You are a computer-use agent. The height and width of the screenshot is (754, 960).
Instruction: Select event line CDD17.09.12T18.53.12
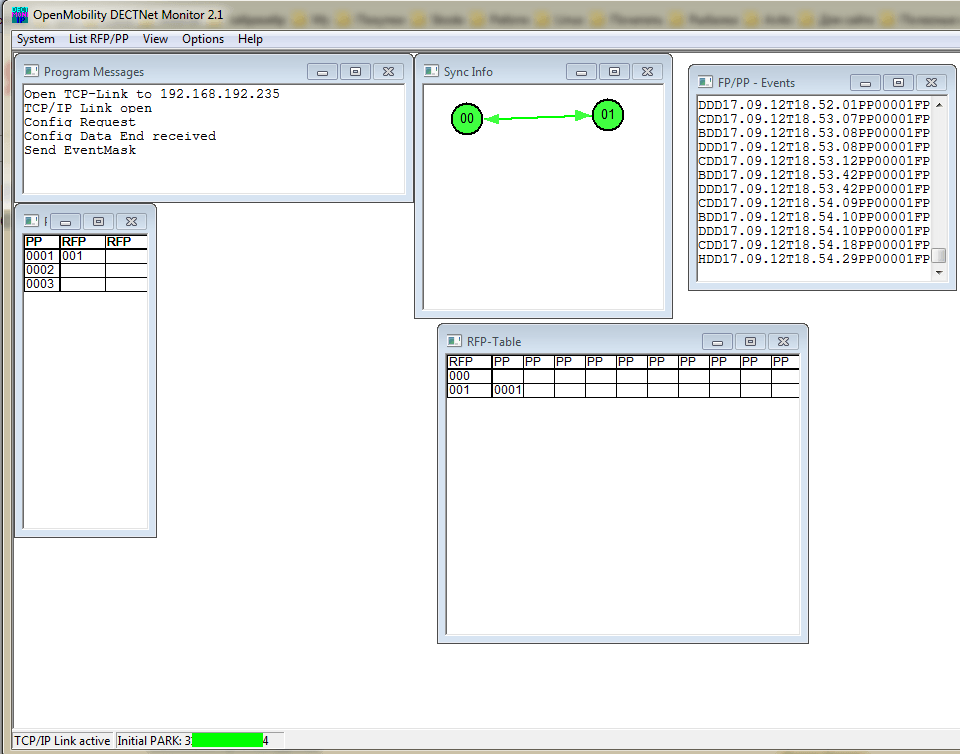814,161
